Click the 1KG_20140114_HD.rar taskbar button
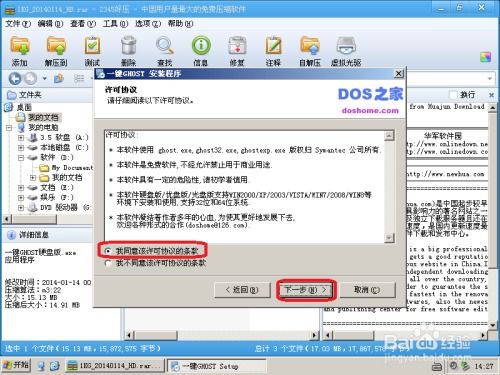The height and width of the screenshot is (375, 500). point(115,366)
